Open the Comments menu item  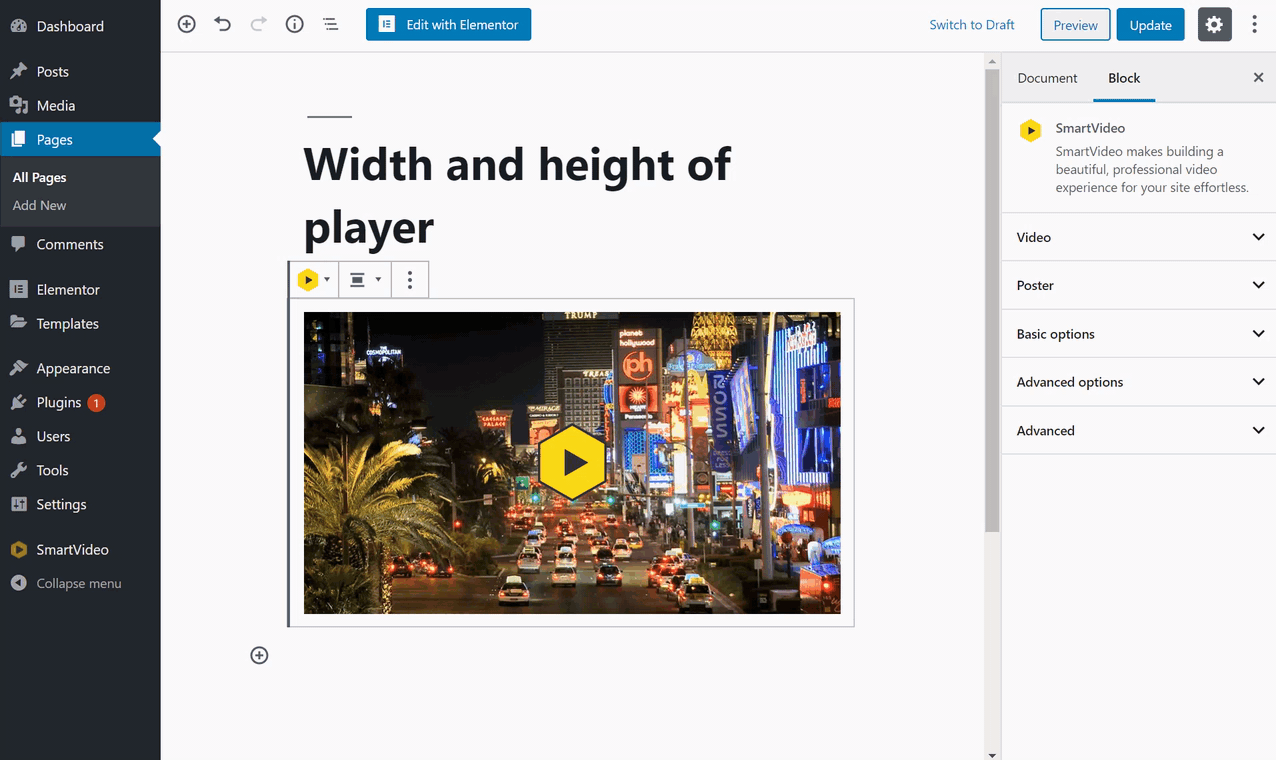coord(80,244)
